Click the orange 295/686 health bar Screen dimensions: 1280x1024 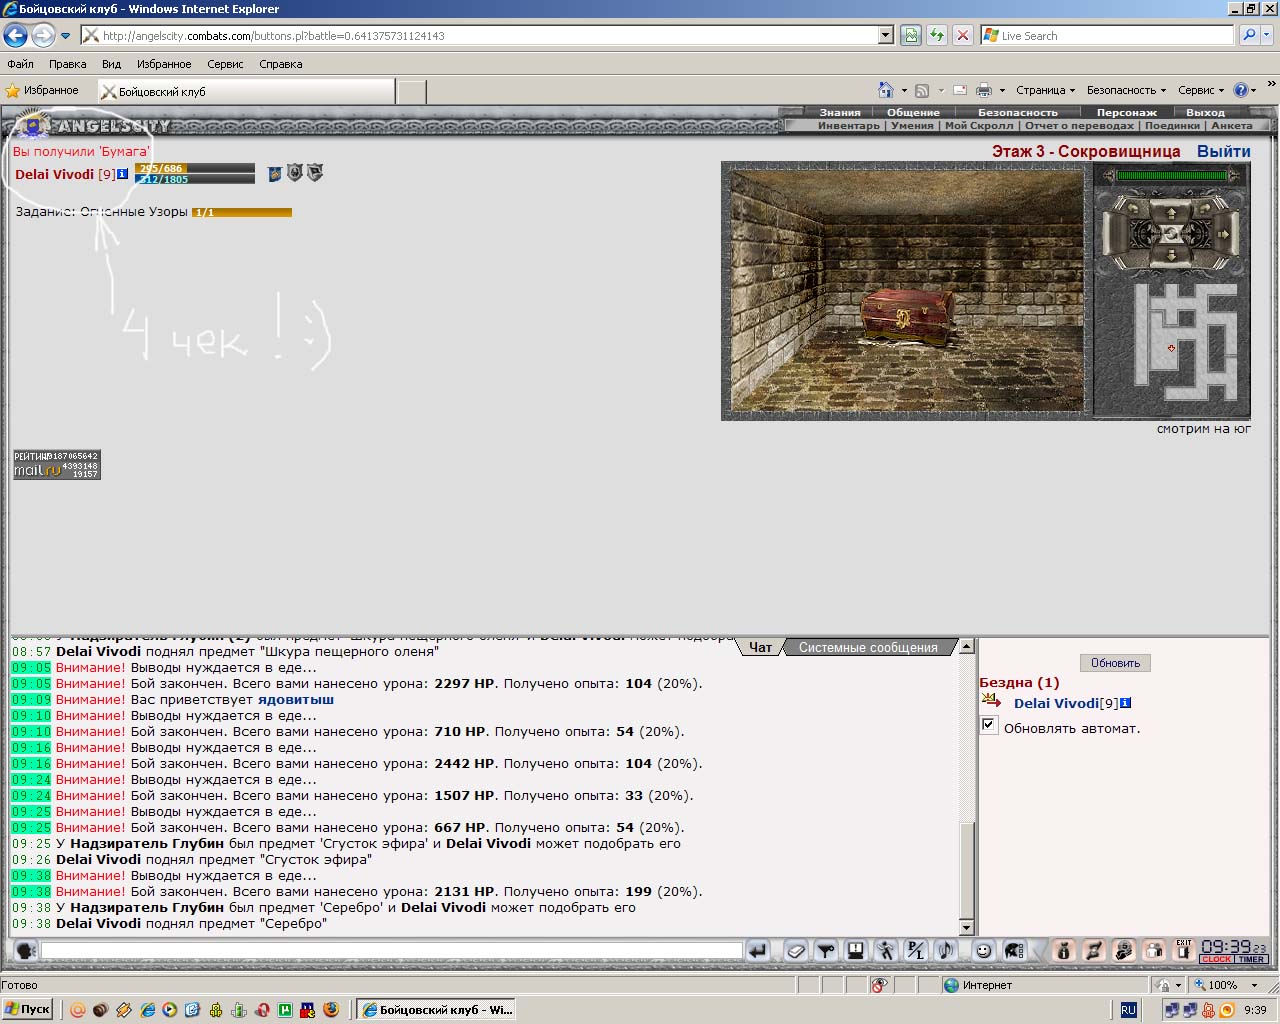point(195,168)
